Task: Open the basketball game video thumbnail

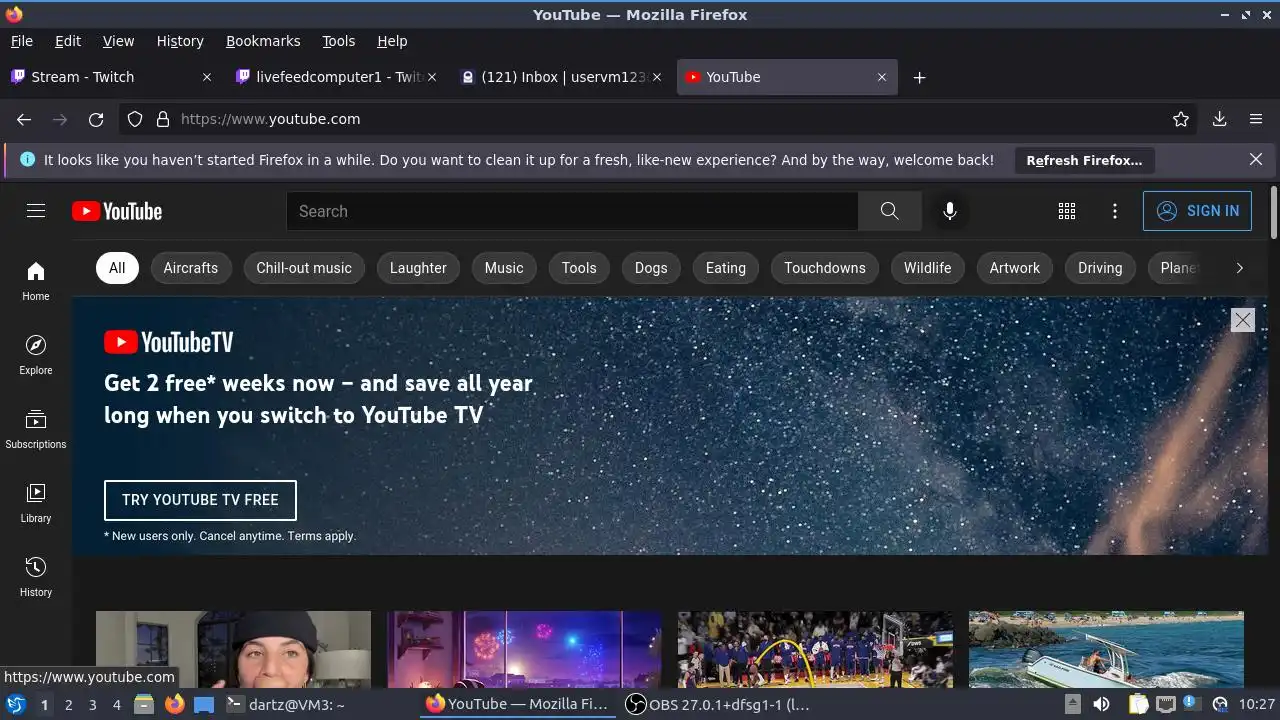Action: (x=815, y=649)
